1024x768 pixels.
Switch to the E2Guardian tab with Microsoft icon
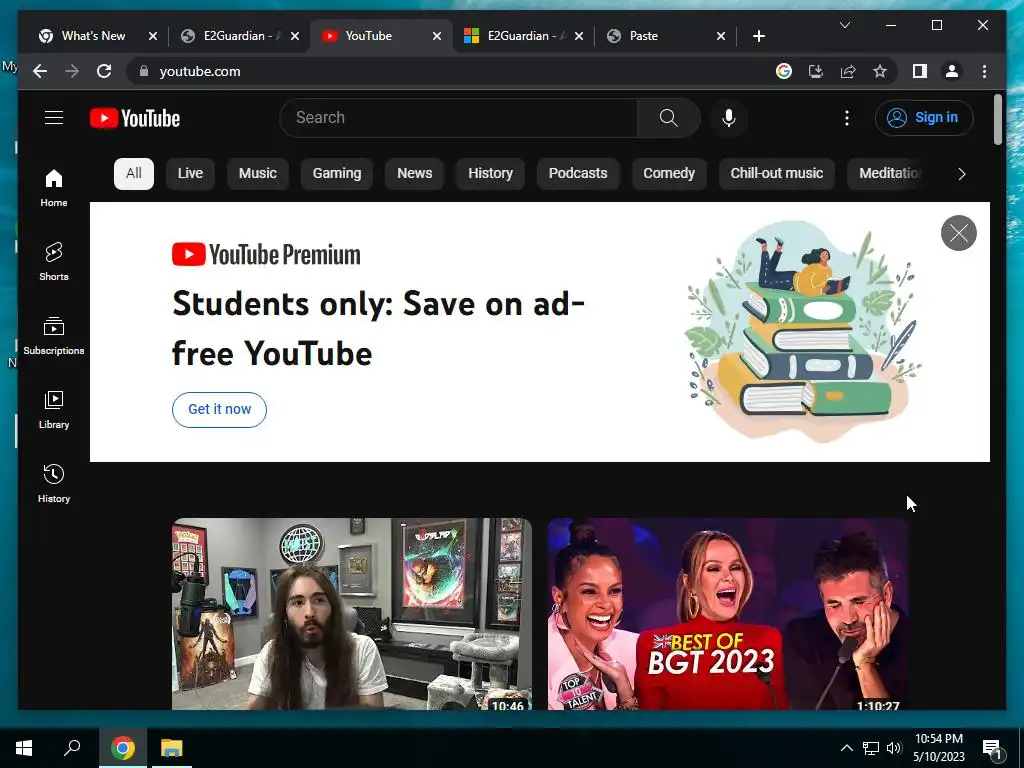(524, 36)
